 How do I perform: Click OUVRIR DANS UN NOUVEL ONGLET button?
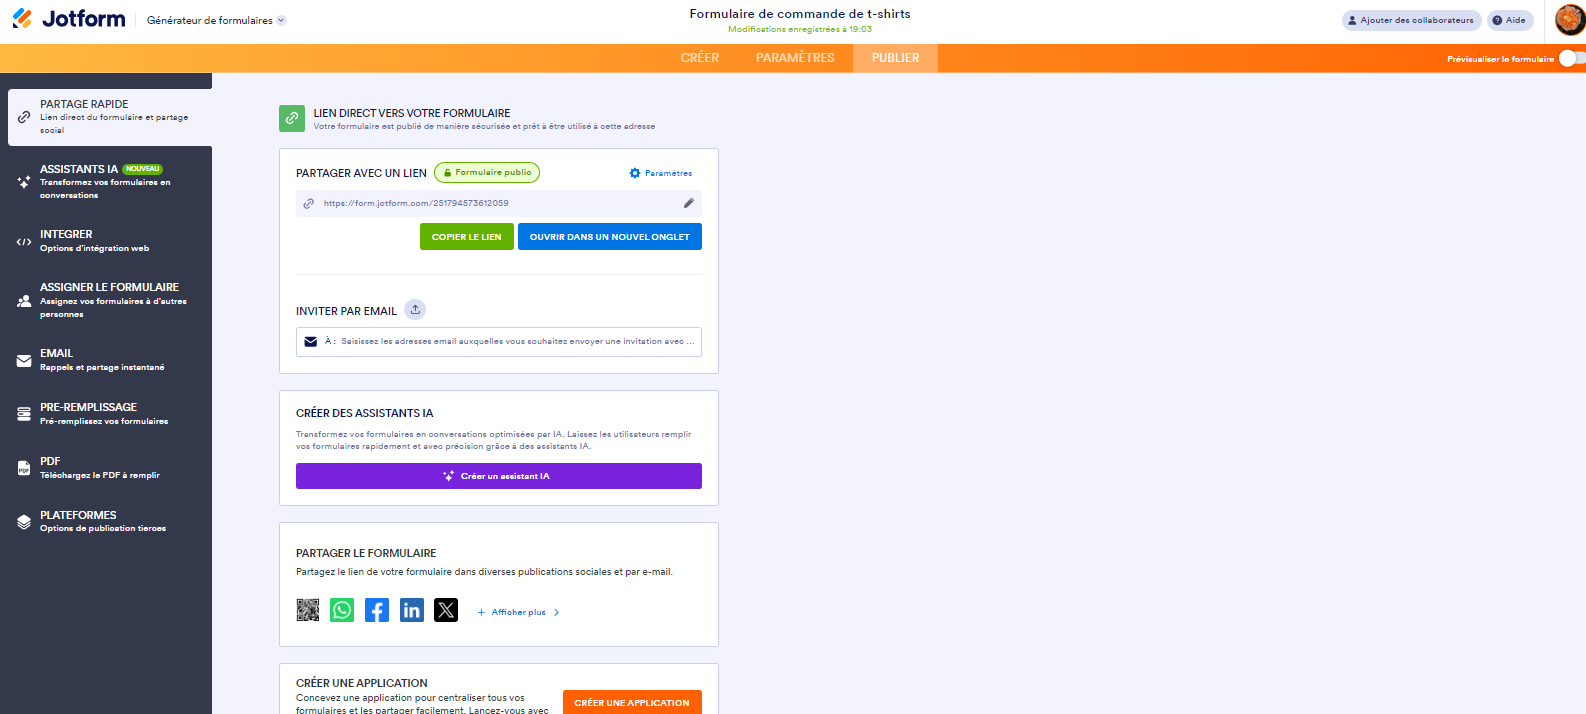610,237
